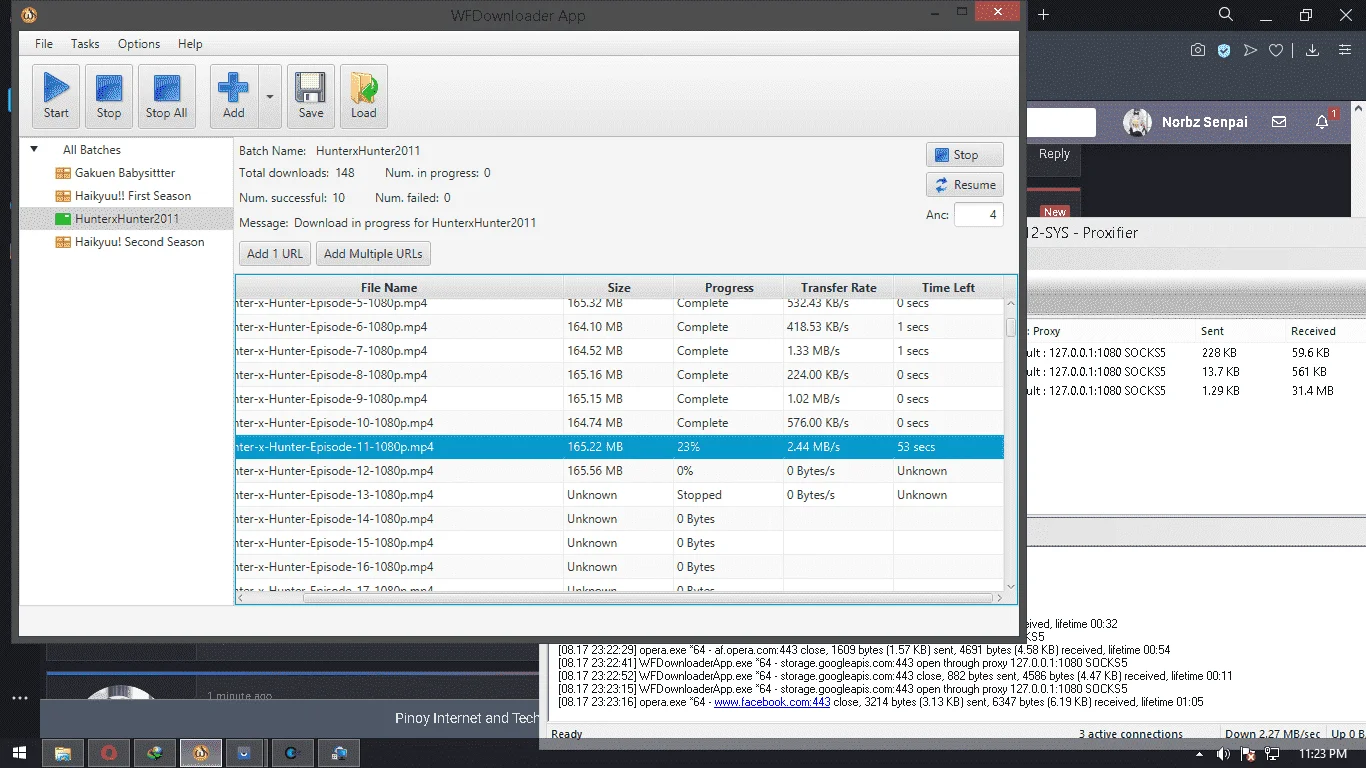Viewport: 1366px width, 768px height.
Task: Click the Load folder icon
Action: point(364,96)
